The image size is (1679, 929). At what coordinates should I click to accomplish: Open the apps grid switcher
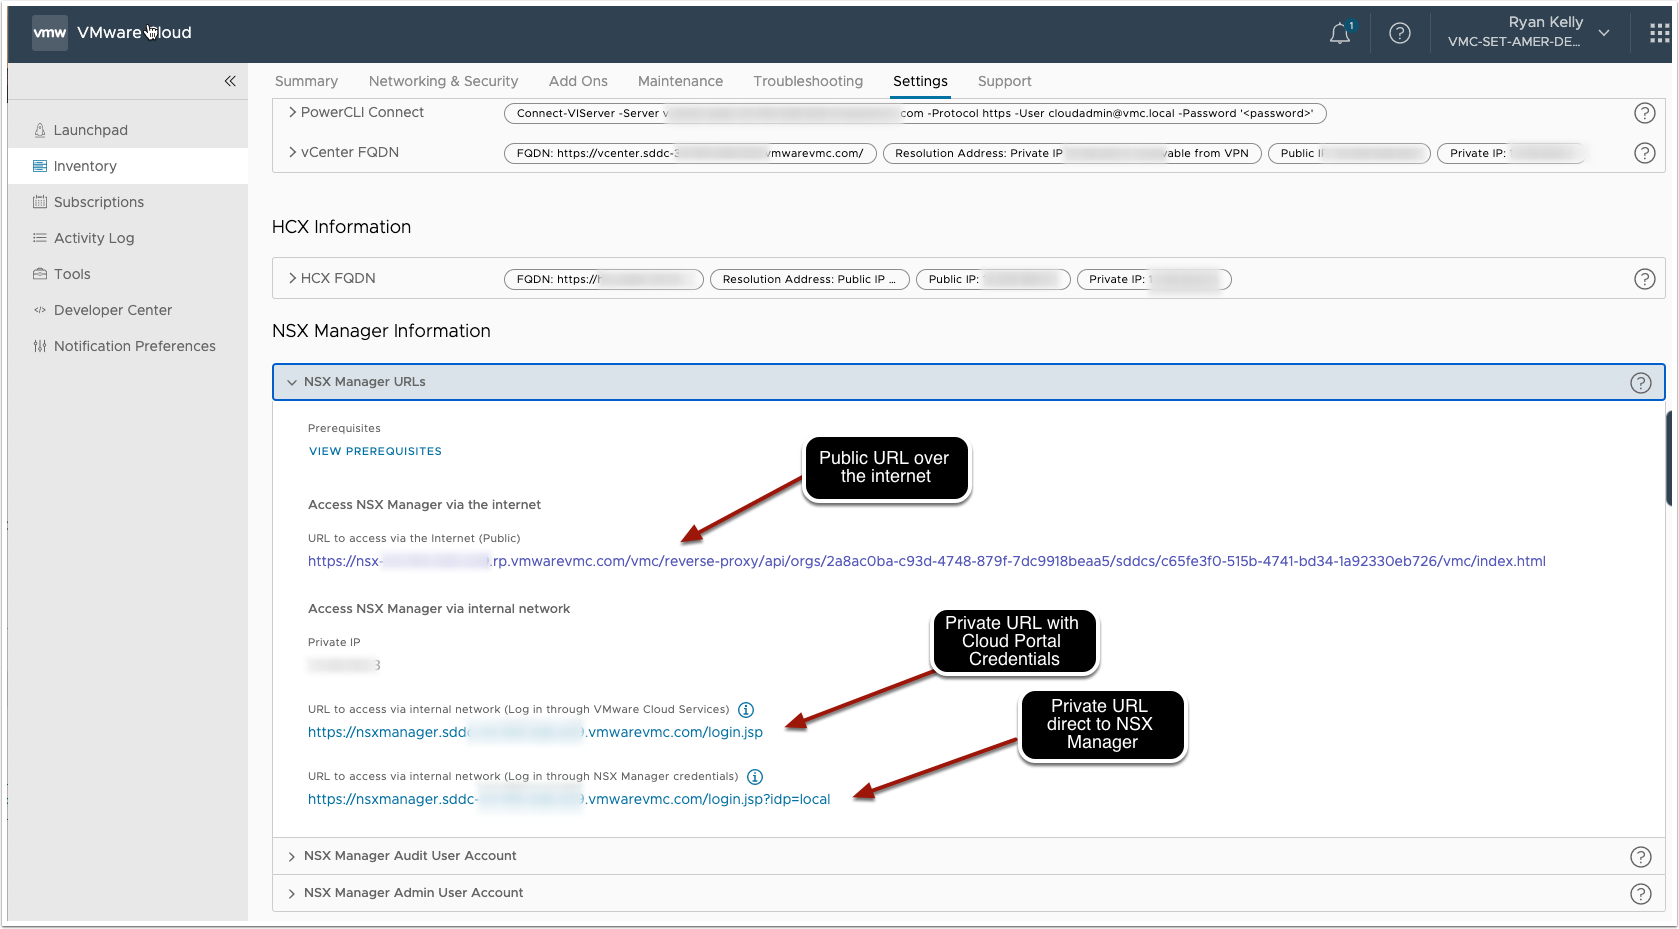1659,34
